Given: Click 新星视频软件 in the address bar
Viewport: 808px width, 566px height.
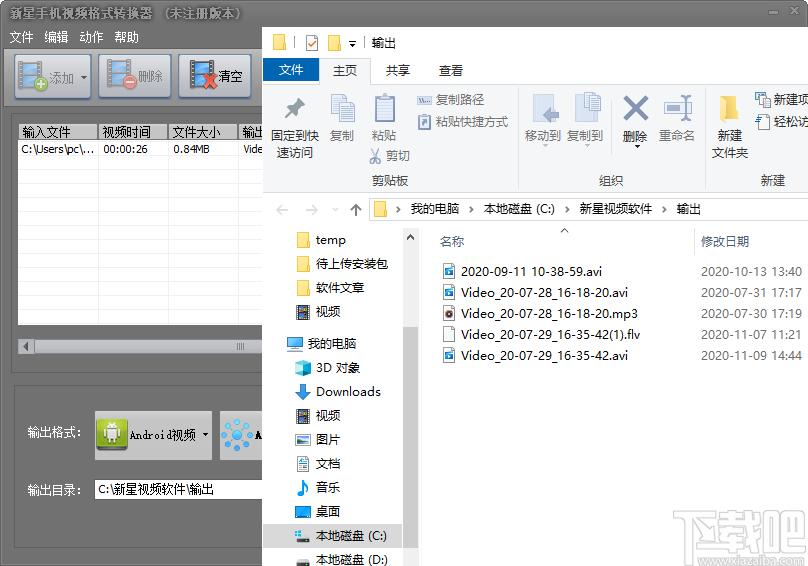Looking at the screenshot, I should tap(615, 209).
